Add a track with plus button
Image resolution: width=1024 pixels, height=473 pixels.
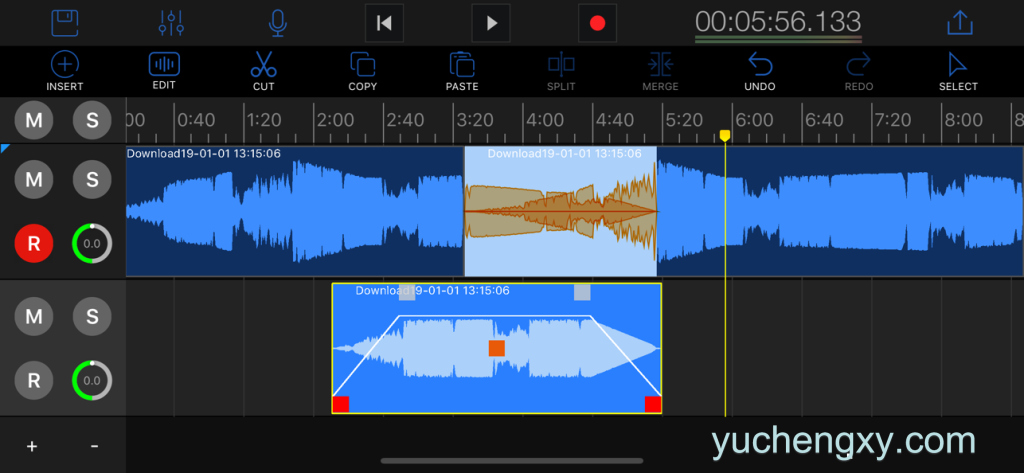click(x=31, y=446)
